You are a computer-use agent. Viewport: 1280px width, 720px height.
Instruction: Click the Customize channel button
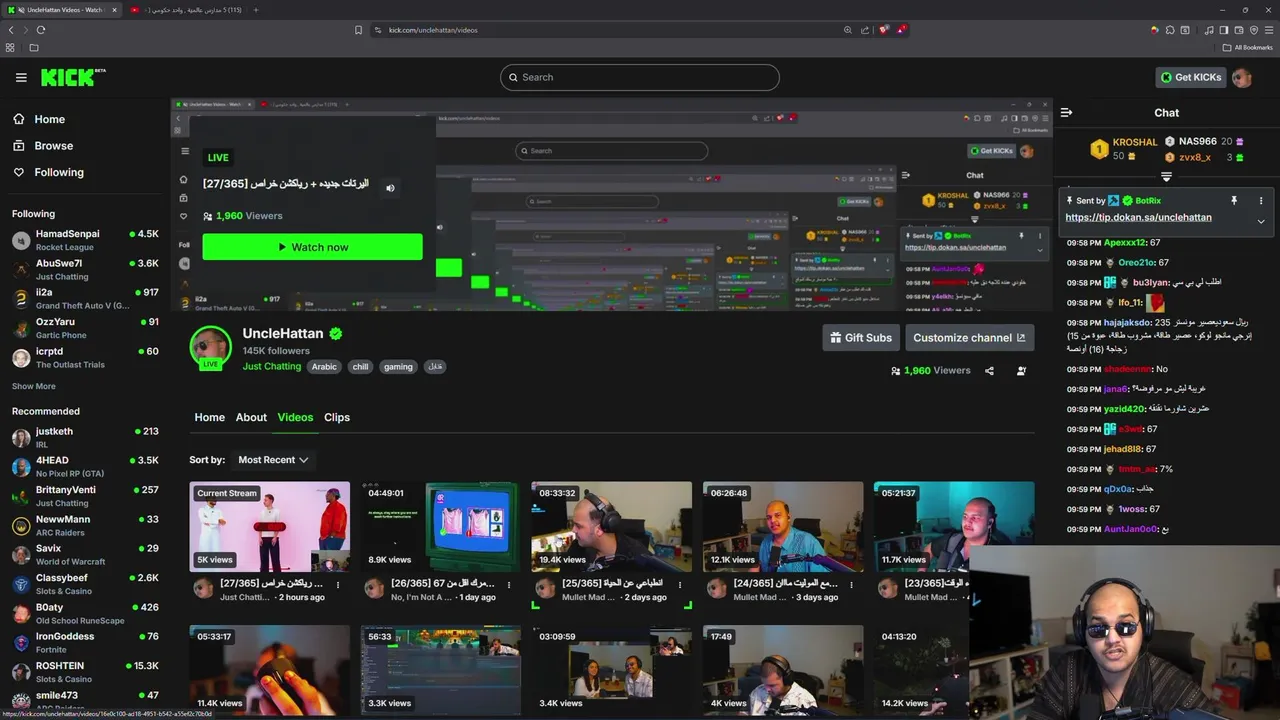970,338
